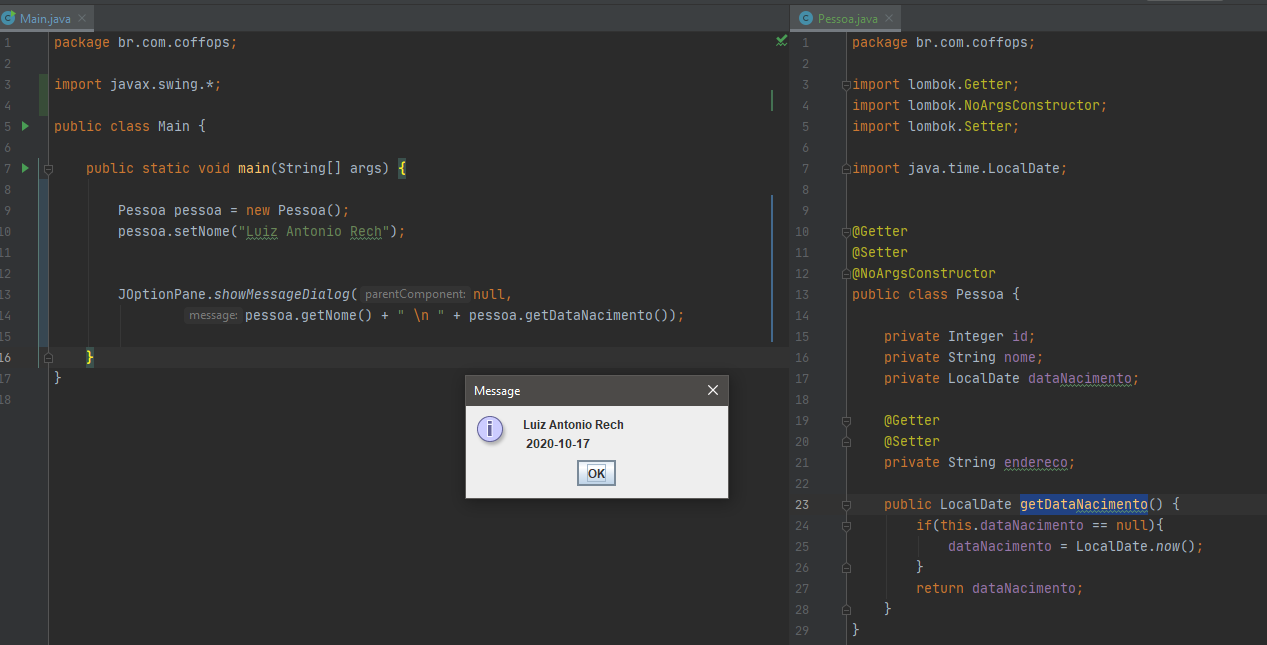1267x645 pixels.
Task: Collapse the @NoArgsConstructor region fold marker
Action: tap(846, 273)
